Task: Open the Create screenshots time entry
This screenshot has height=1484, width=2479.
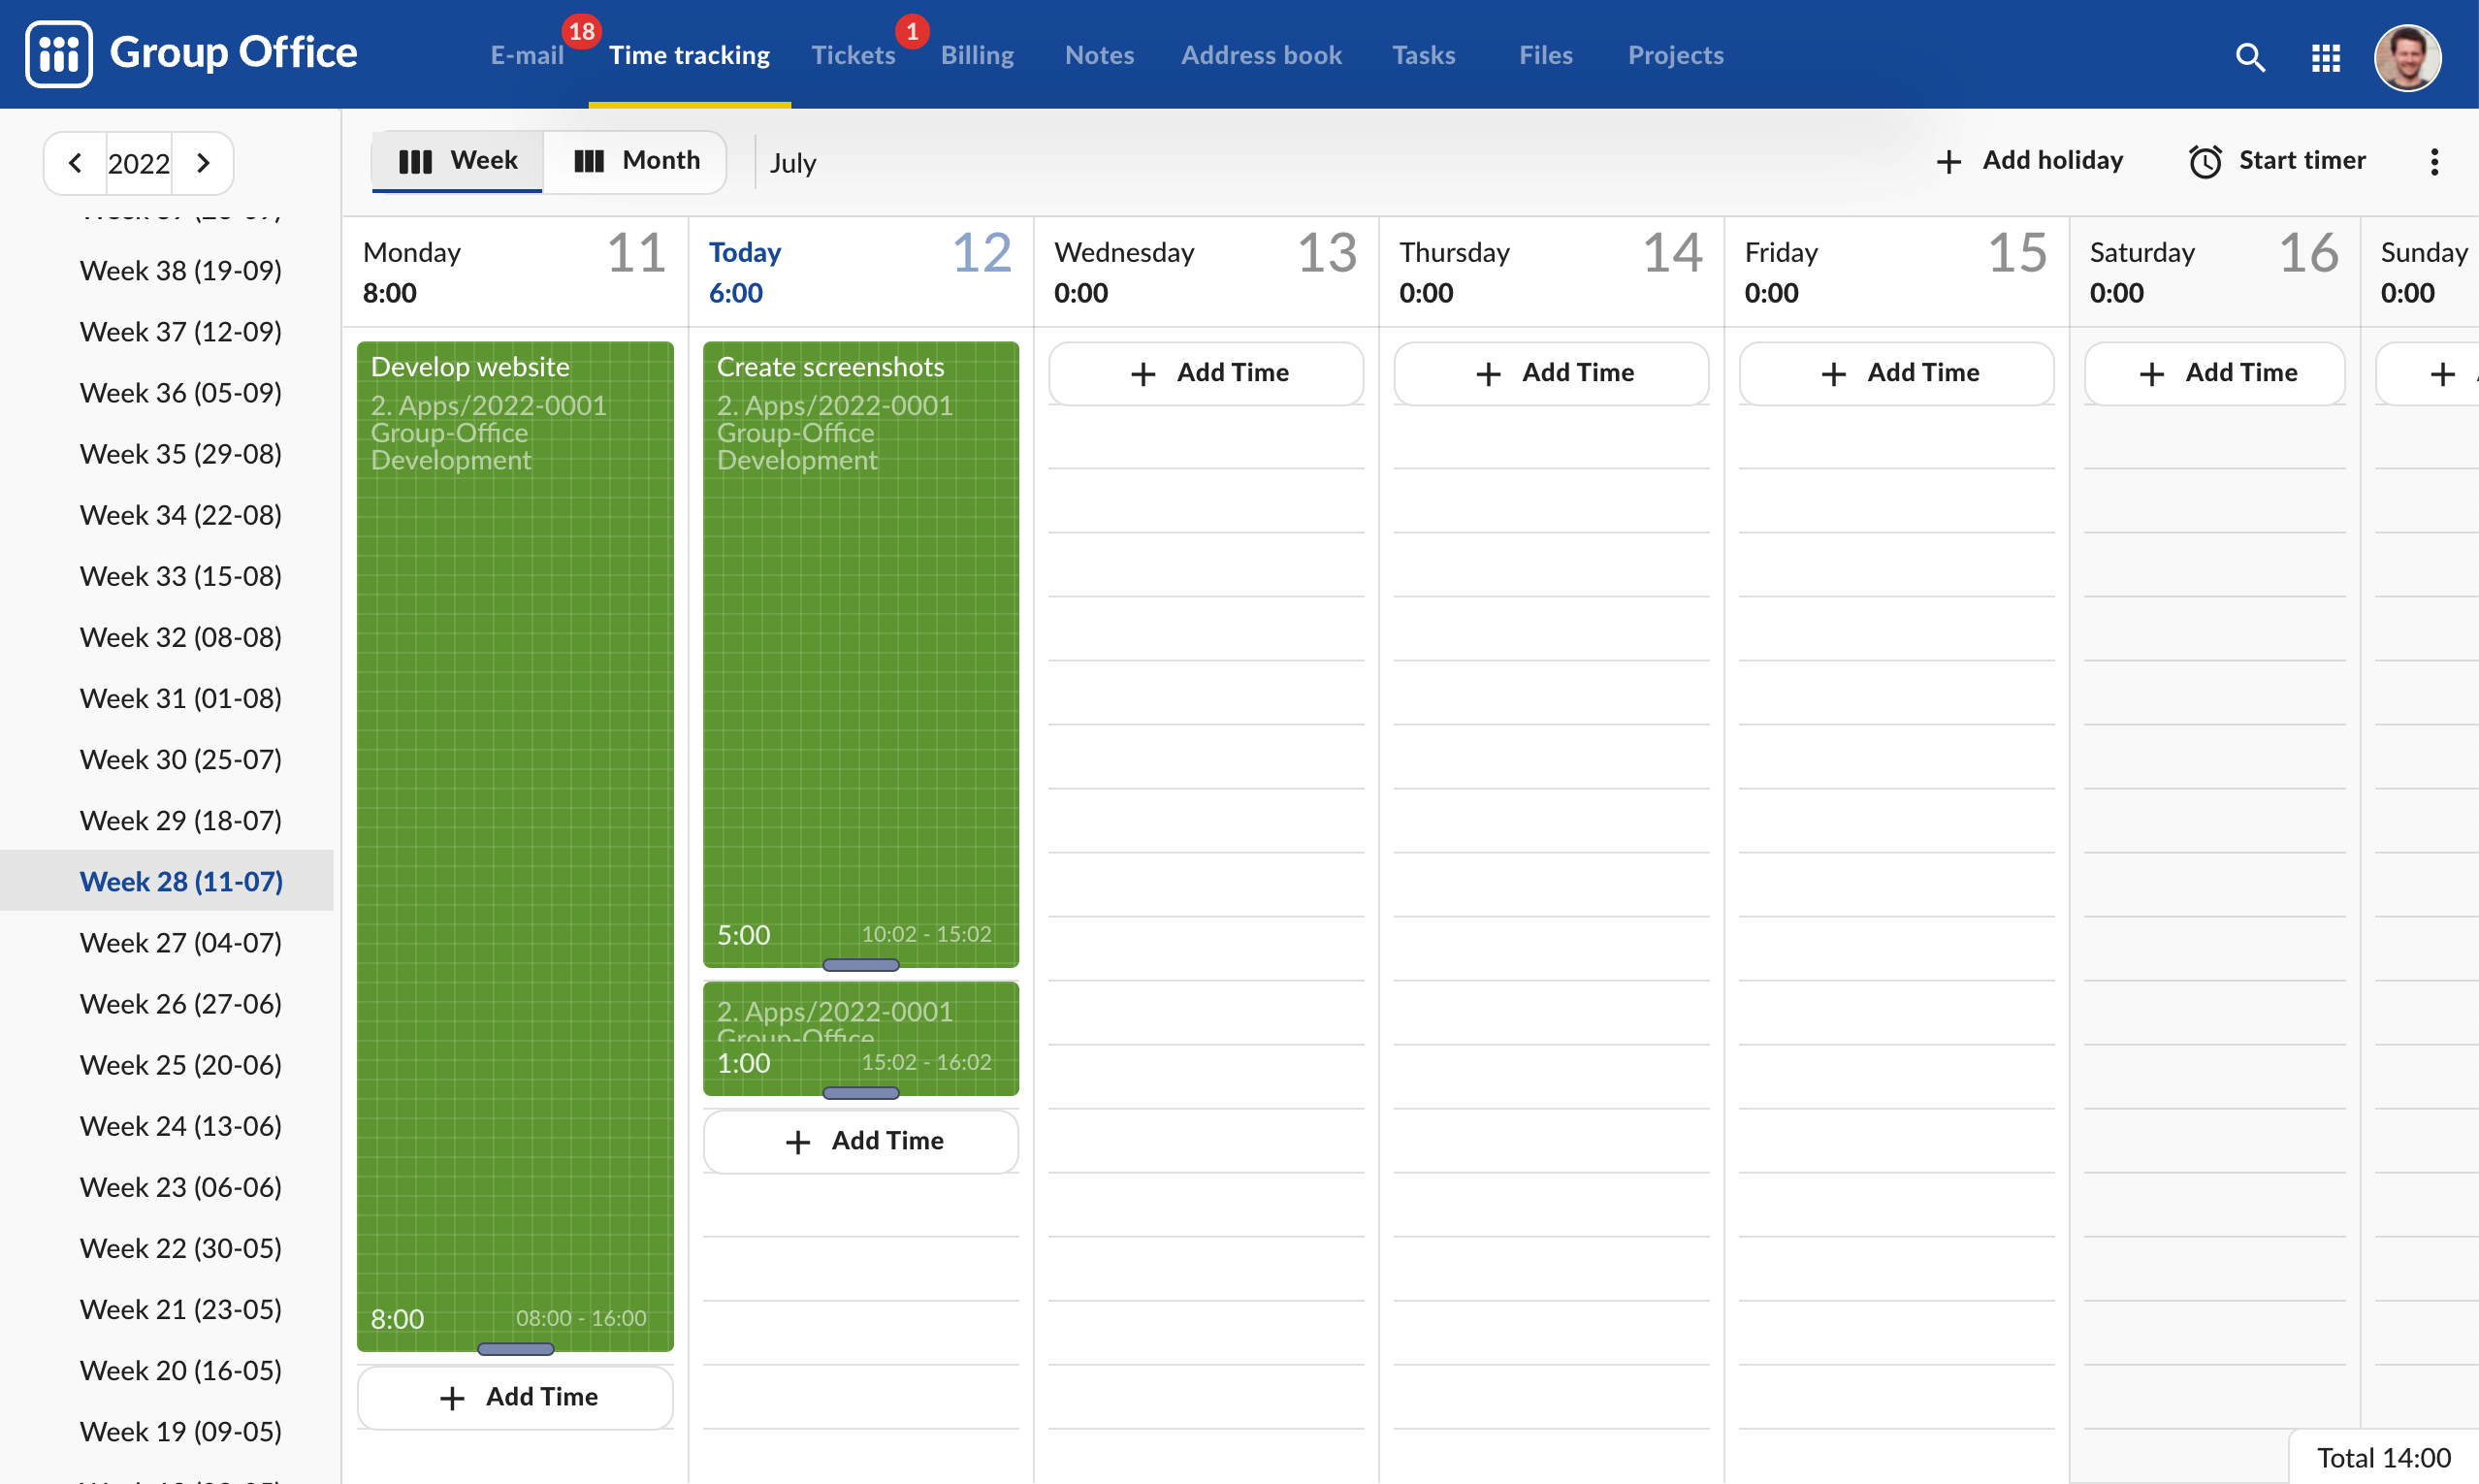Action: pos(860,650)
